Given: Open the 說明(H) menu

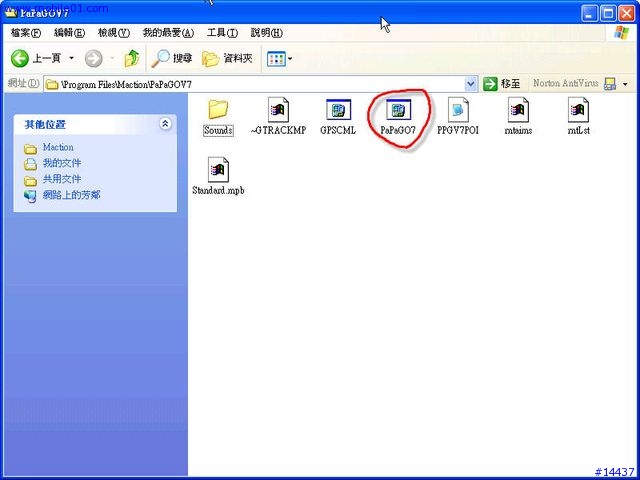Looking at the screenshot, I should coord(267,33).
